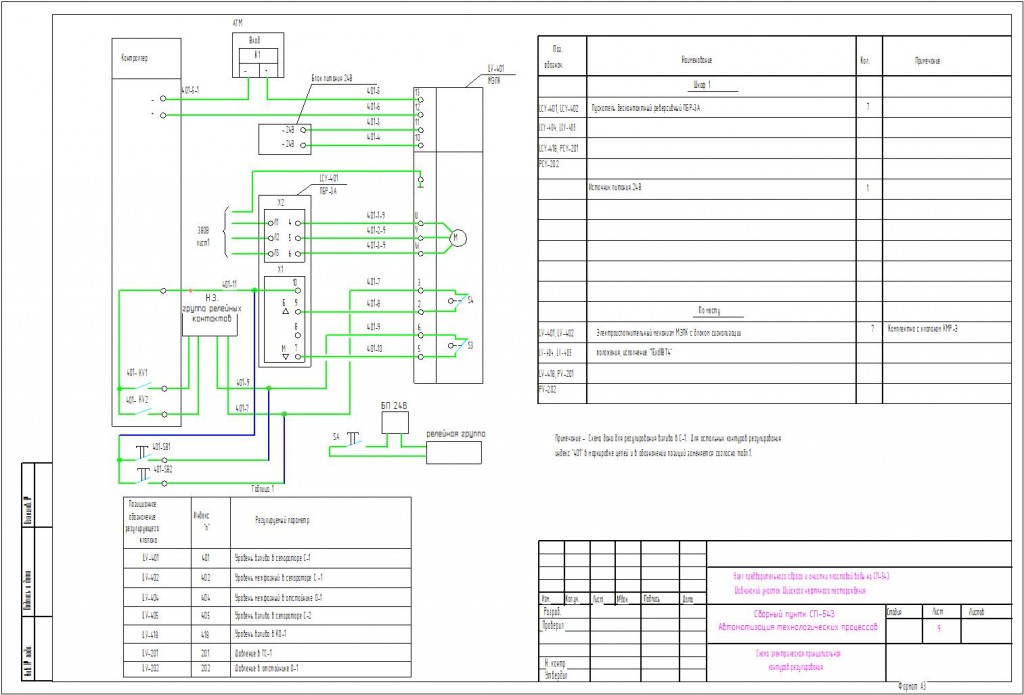Click the 'Листов' cell in title block
The image size is (1024, 695).
pos(976,613)
